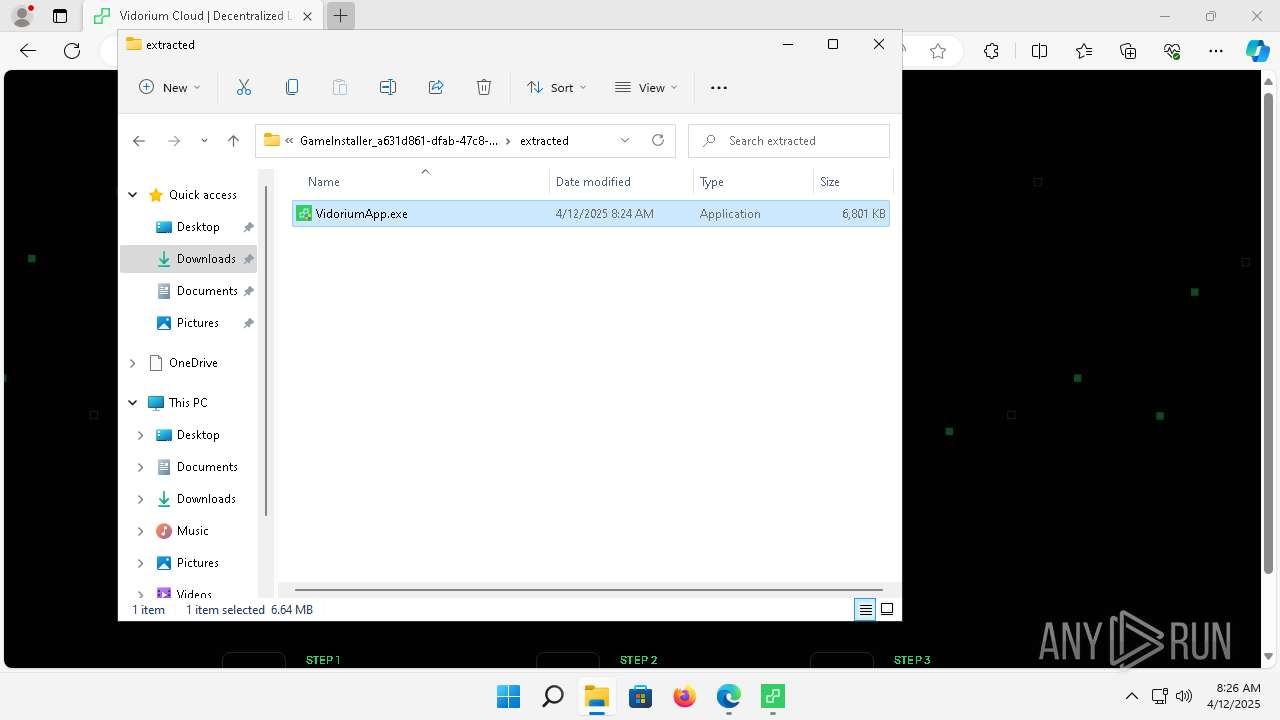Expand Documents under This PC
This screenshot has width=1280, height=720.
click(140, 467)
